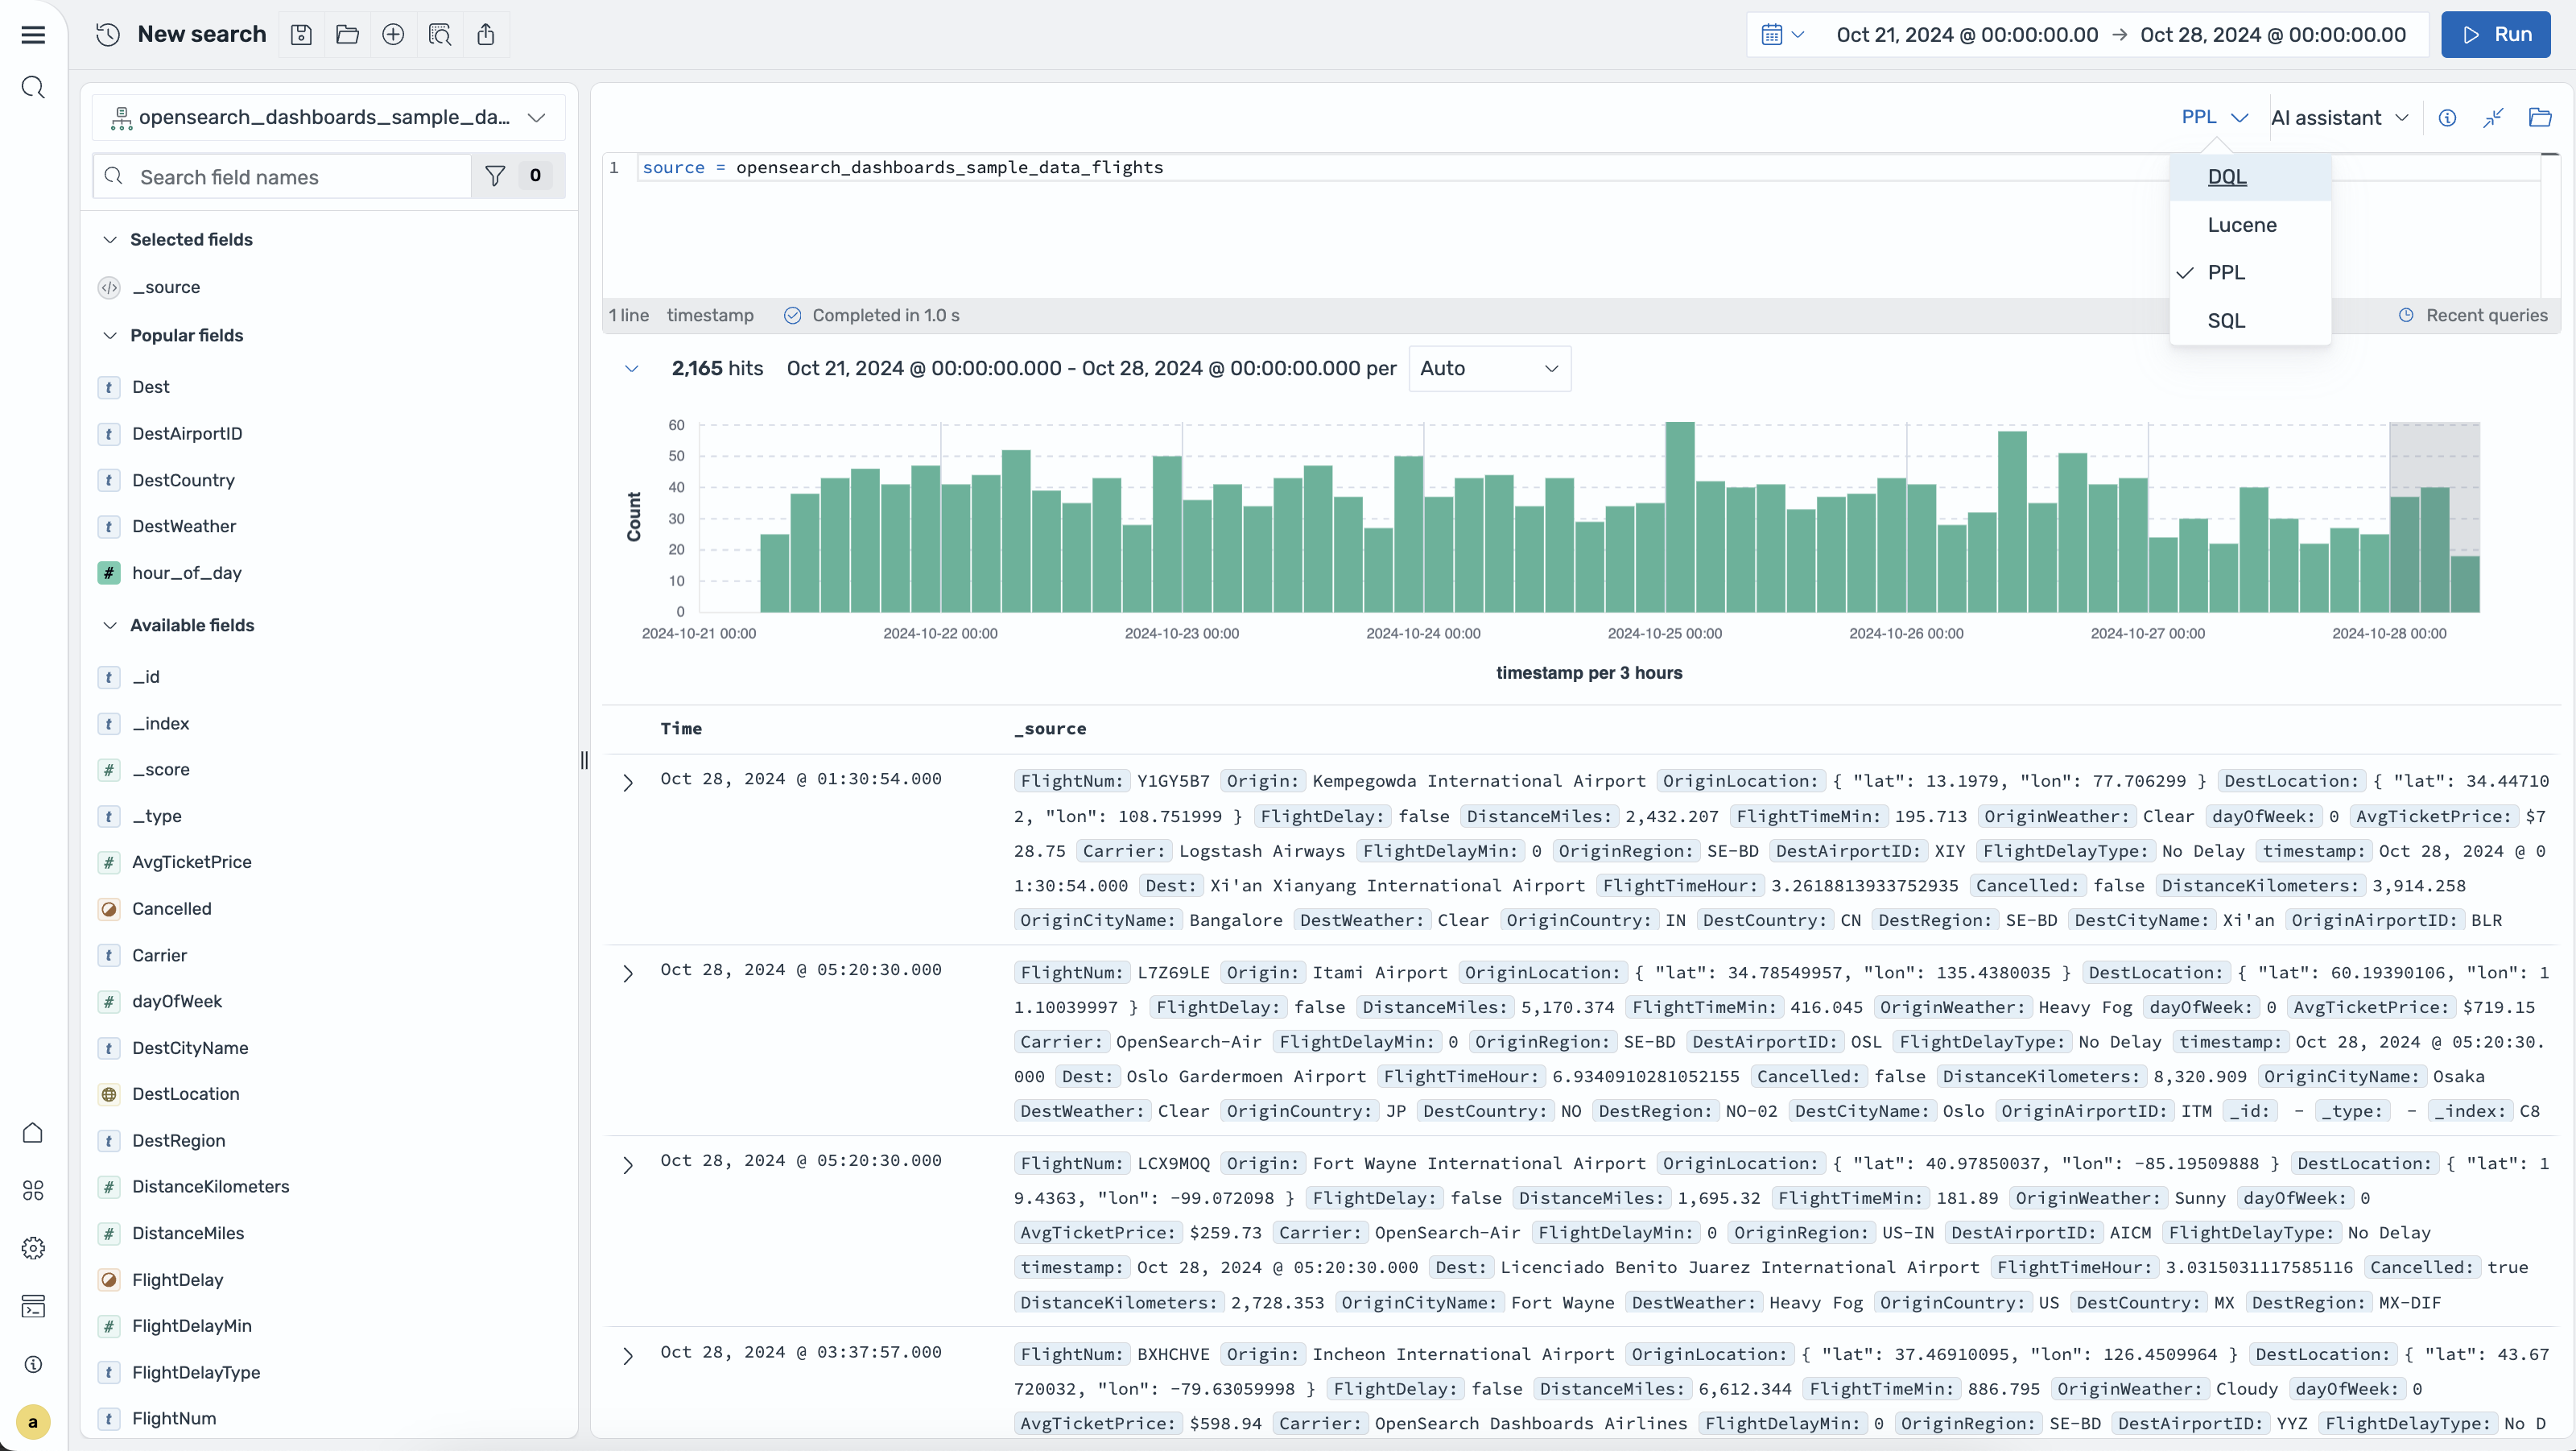Collapse the query editor icon

2493,118
